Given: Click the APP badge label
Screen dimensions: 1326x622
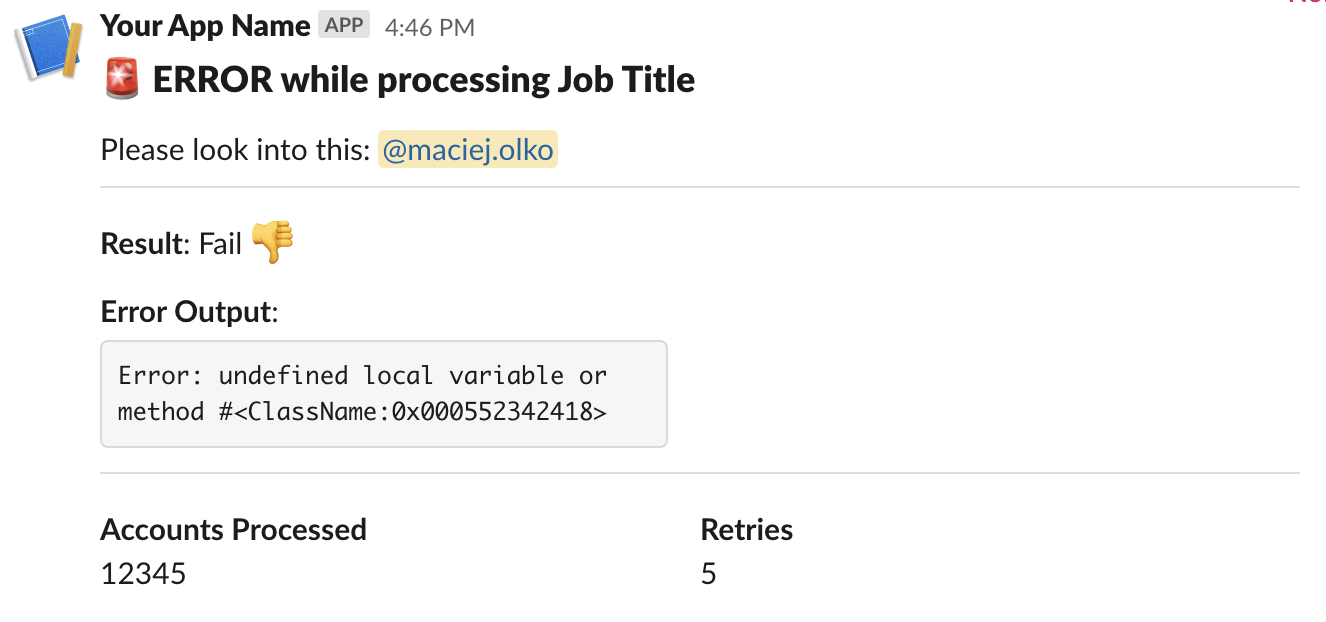Looking at the screenshot, I should (x=344, y=26).
